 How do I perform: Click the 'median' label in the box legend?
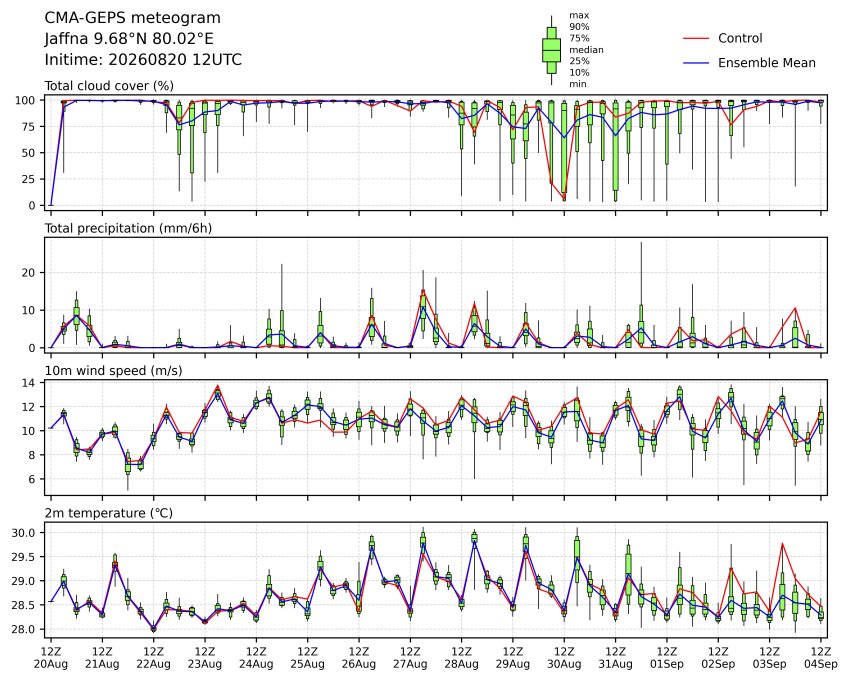(x=586, y=50)
